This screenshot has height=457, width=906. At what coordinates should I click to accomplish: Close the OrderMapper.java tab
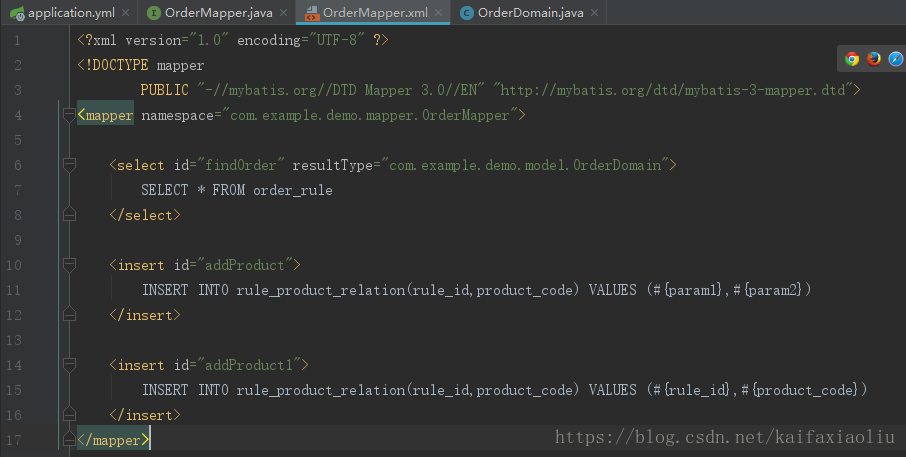(x=283, y=13)
